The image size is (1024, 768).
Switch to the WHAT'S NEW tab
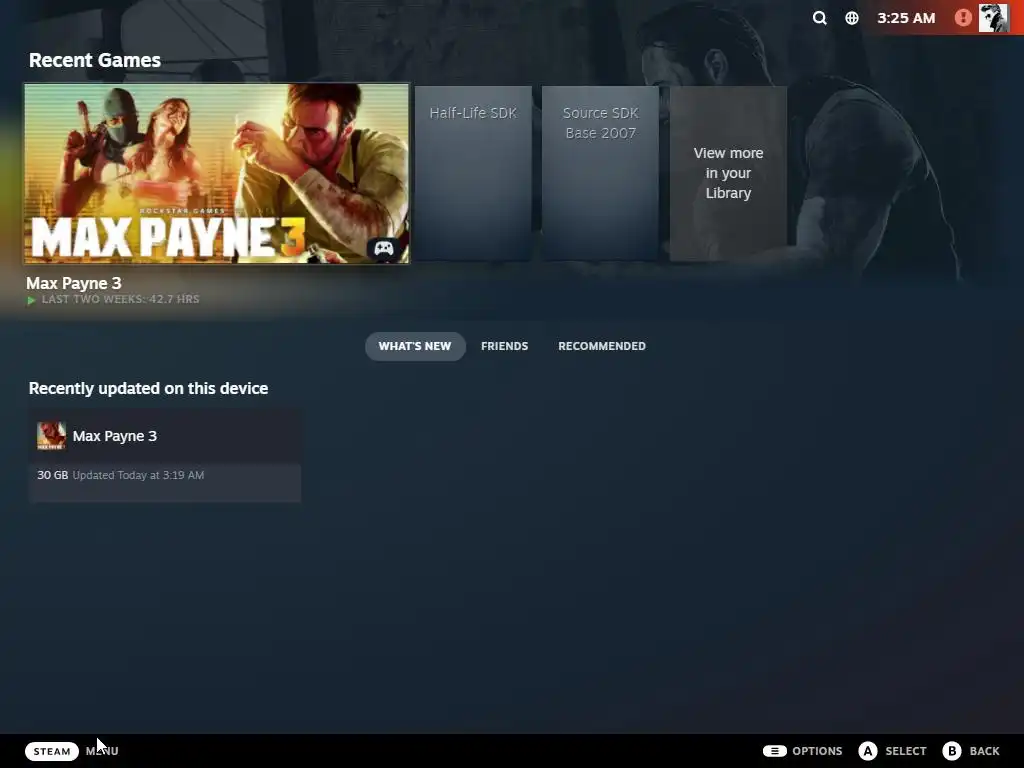click(415, 346)
